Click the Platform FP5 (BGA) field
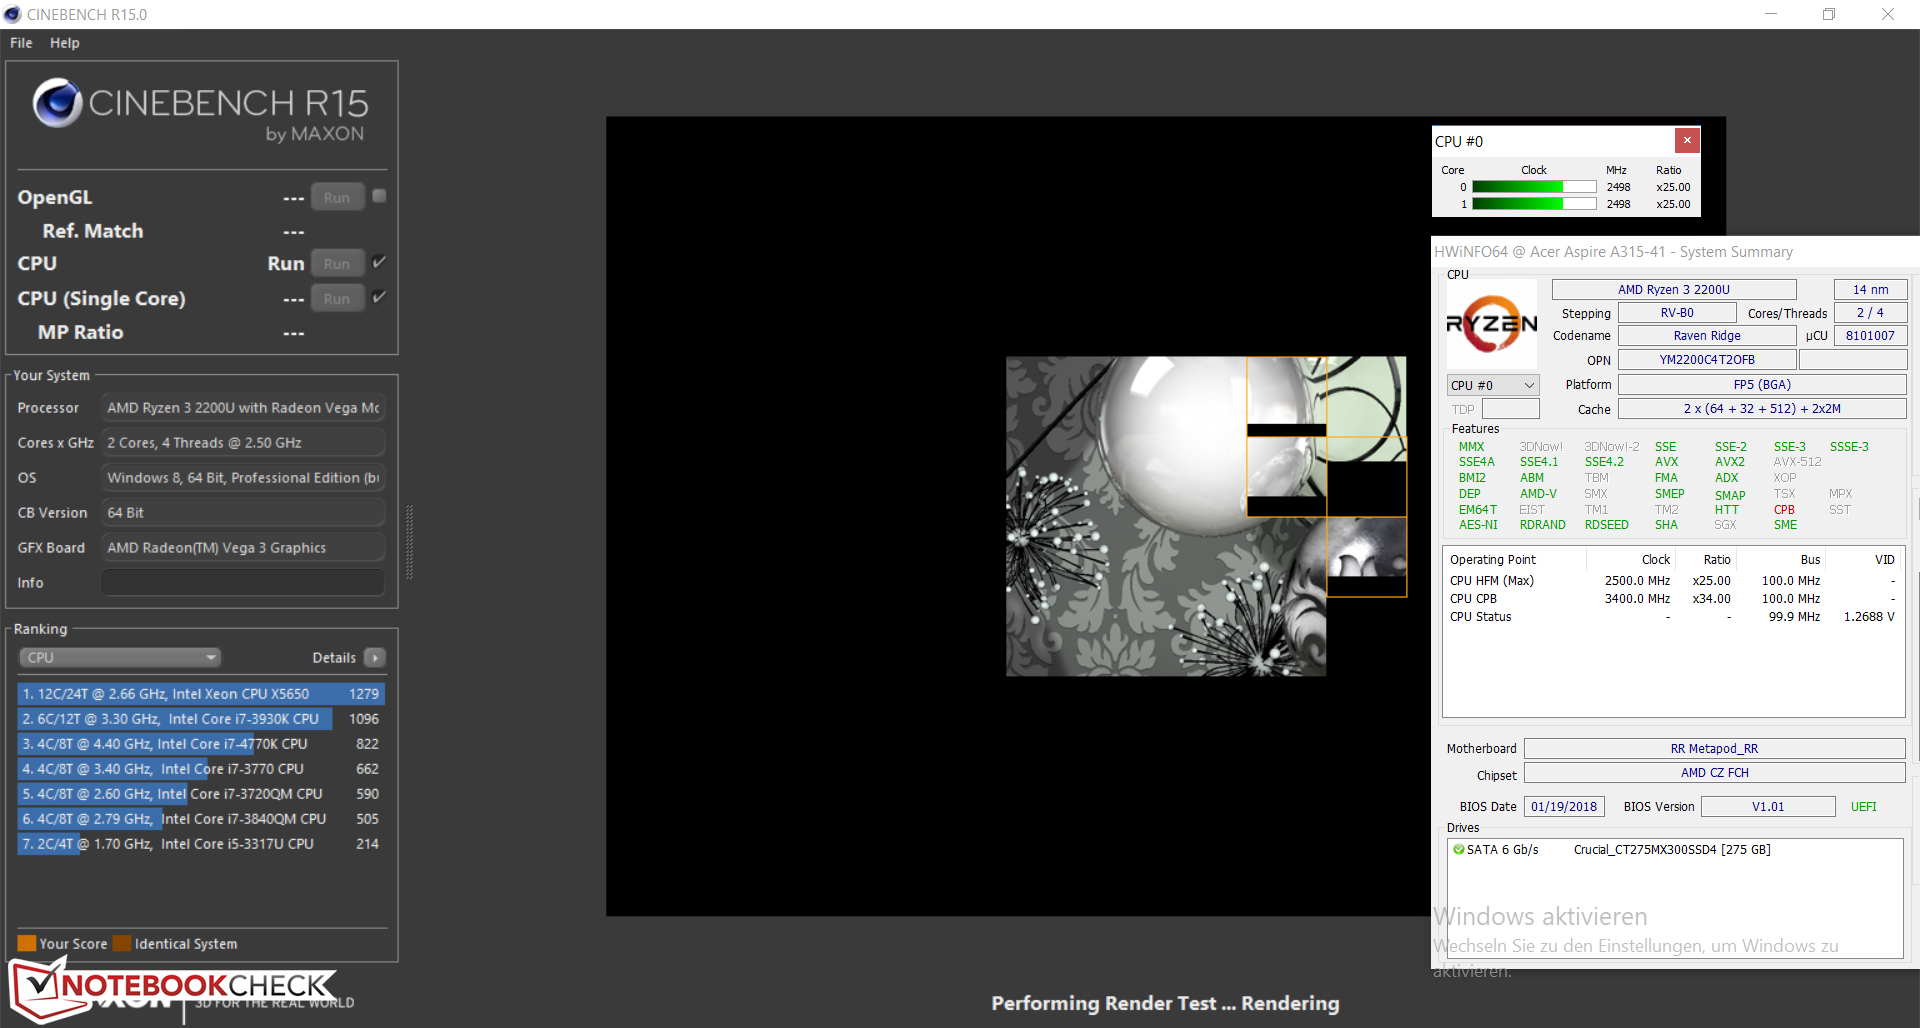Screen dimensions: 1920x1028 [x=1762, y=384]
